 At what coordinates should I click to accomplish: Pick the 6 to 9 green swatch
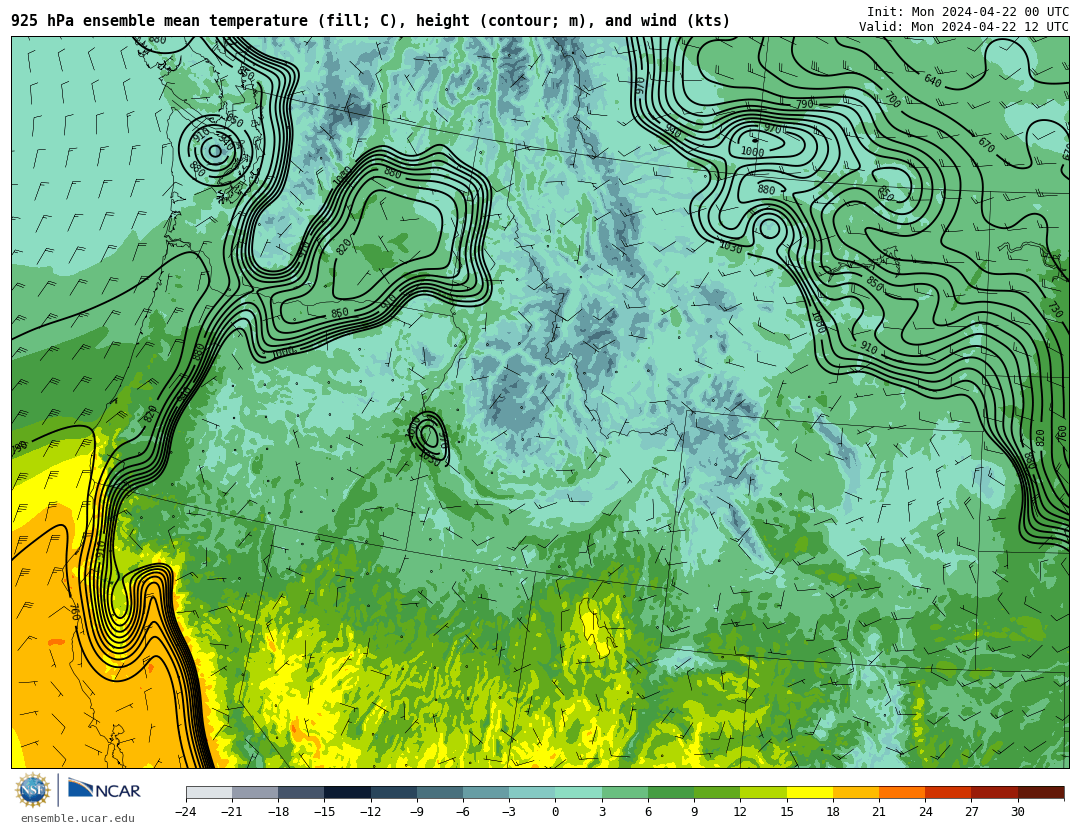[671, 792]
